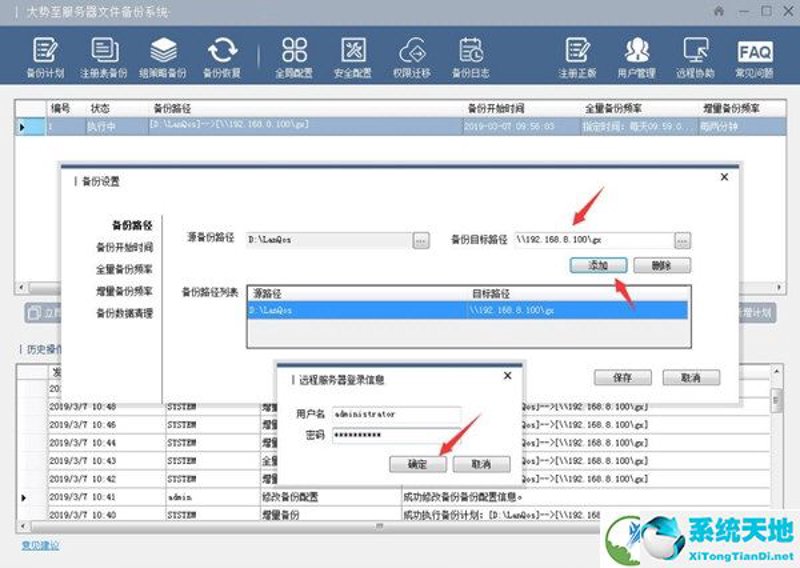This screenshot has height=568, width=800.
Task: Switch to the 全量备份频率 settings tab
Action: pyautogui.click(x=124, y=269)
